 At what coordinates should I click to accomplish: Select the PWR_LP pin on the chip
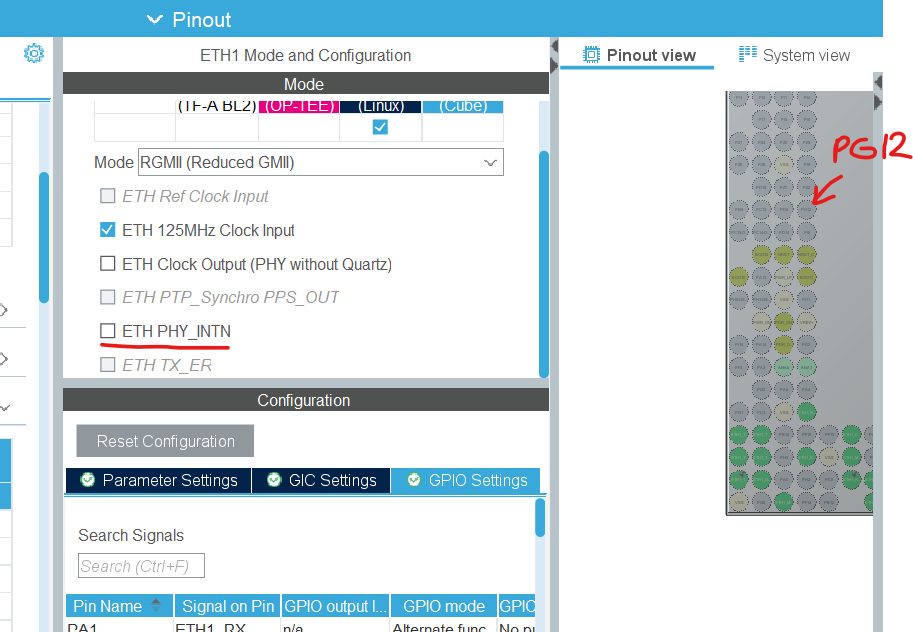pos(784,277)
